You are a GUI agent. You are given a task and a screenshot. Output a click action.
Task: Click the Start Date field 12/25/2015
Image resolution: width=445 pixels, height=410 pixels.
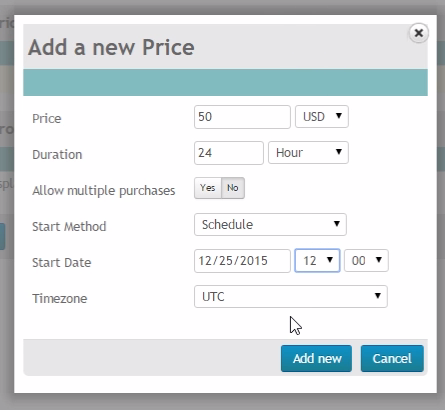[242, 261]
